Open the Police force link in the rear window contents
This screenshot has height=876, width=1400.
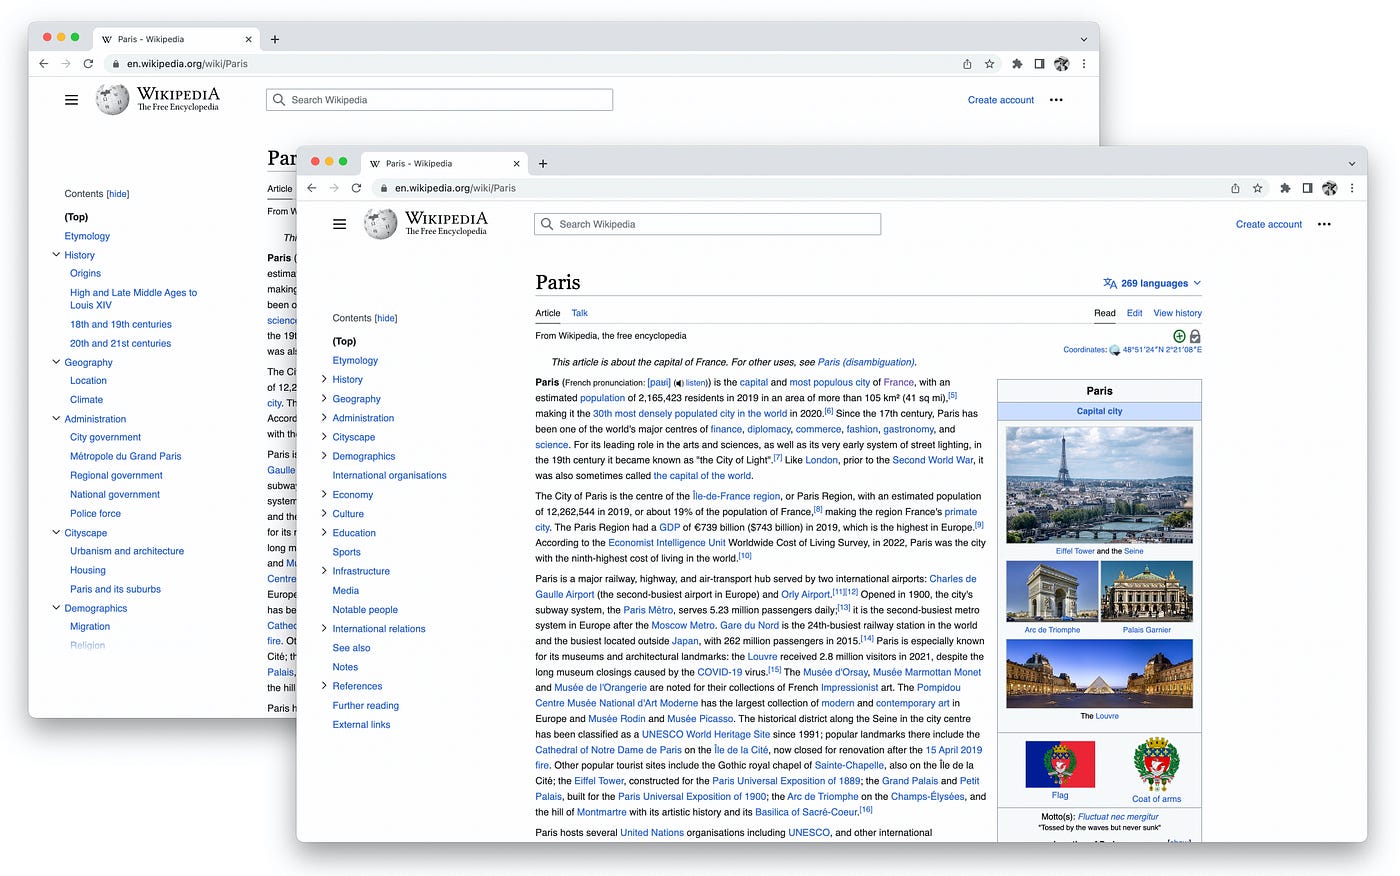95,514
